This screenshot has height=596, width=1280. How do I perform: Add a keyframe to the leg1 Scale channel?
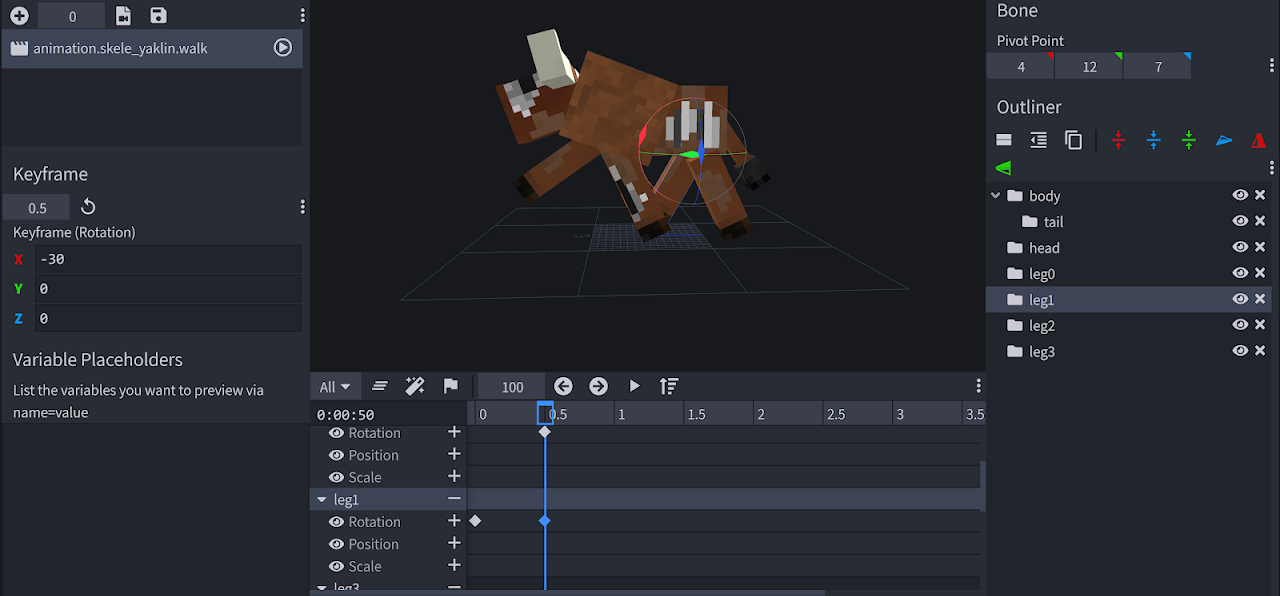pyautogui.click(x=454, y=566)
